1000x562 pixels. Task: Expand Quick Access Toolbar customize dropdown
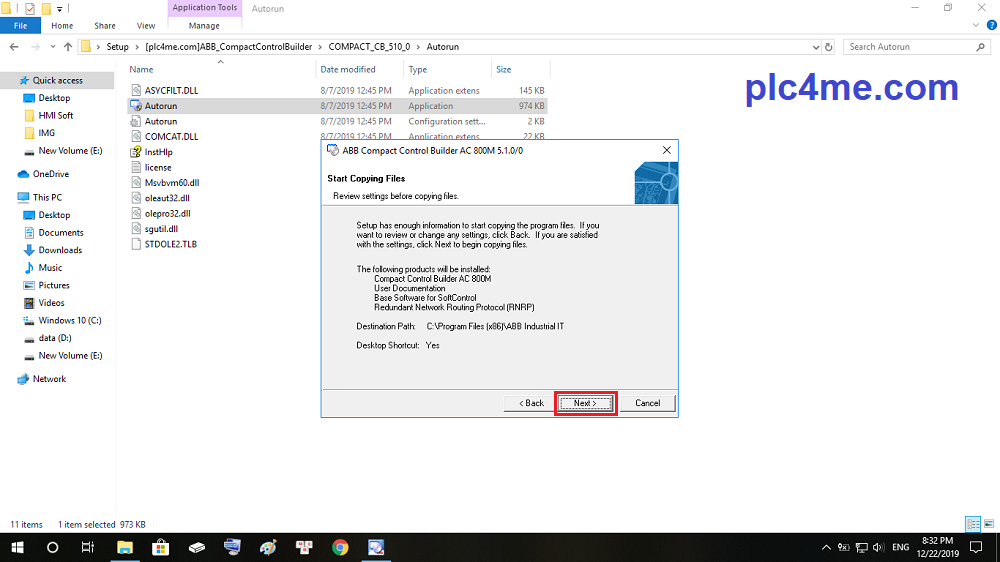coord(60,8)
